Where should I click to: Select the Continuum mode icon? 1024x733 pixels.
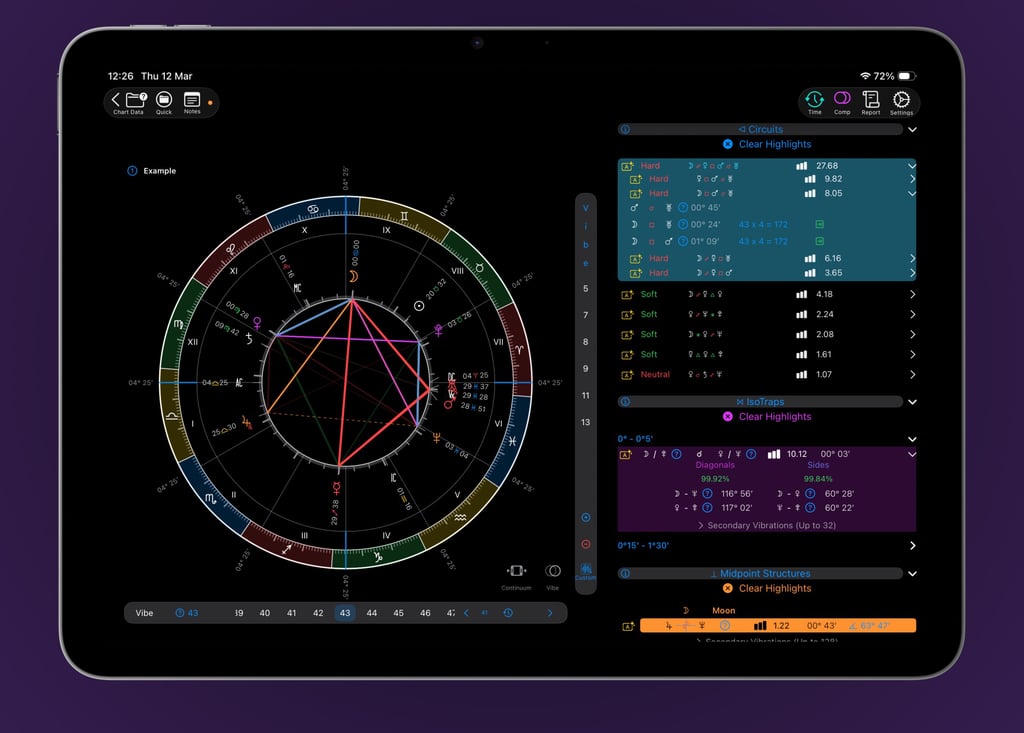tap(516, 571)
